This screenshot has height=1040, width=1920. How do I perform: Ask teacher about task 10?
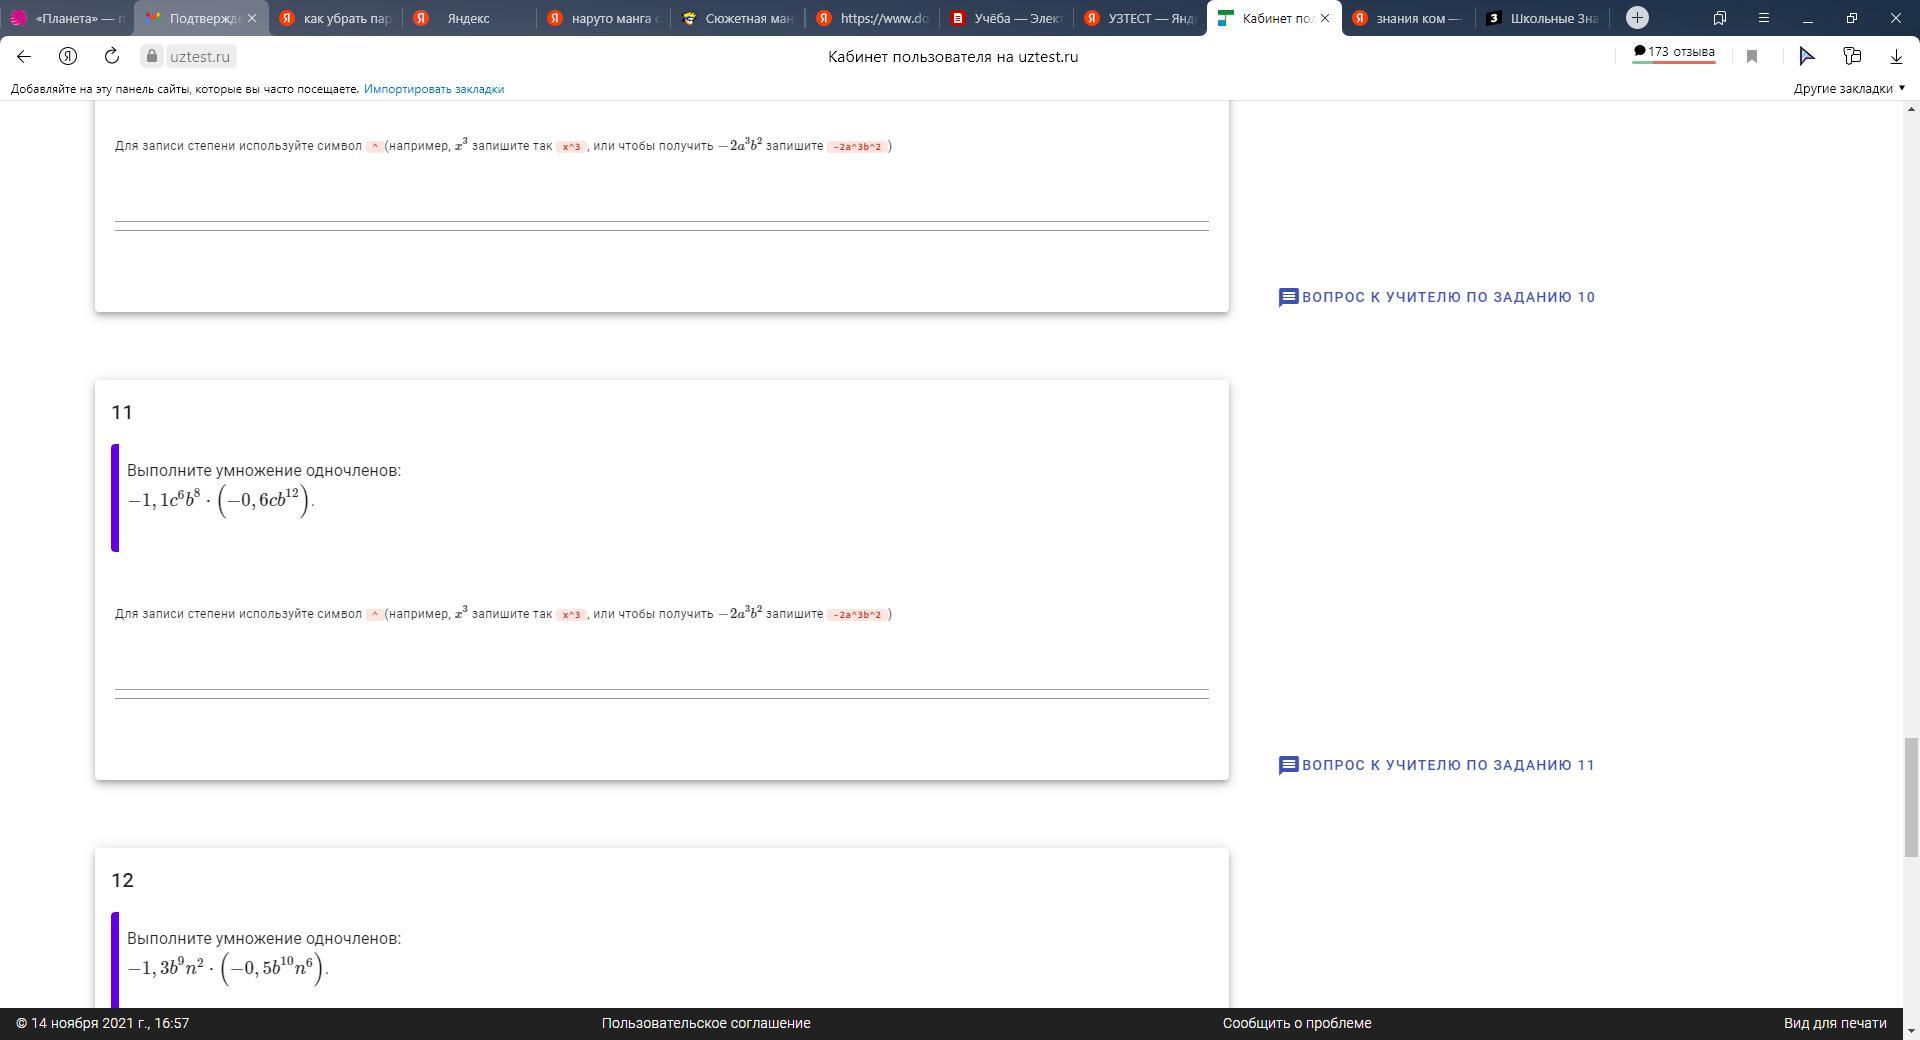click(x=1437, y=297)
